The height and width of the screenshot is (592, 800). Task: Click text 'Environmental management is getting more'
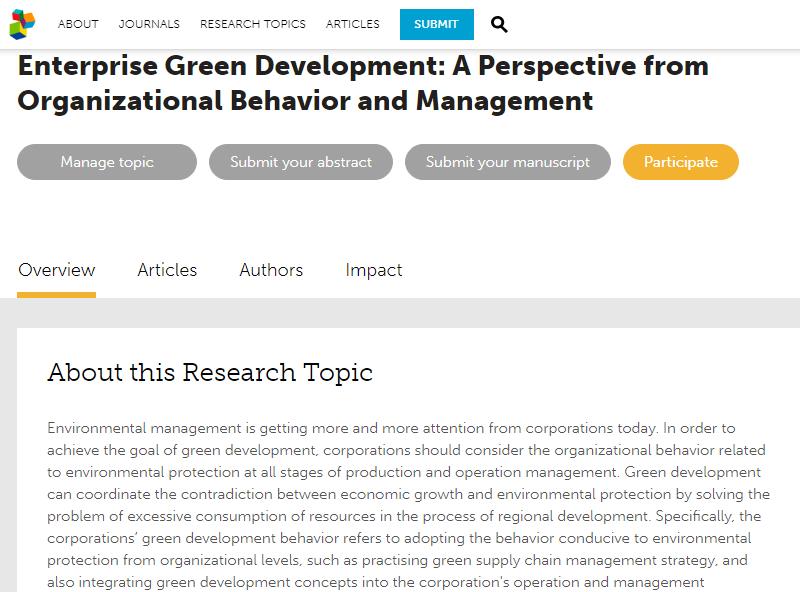pos(177,428)
